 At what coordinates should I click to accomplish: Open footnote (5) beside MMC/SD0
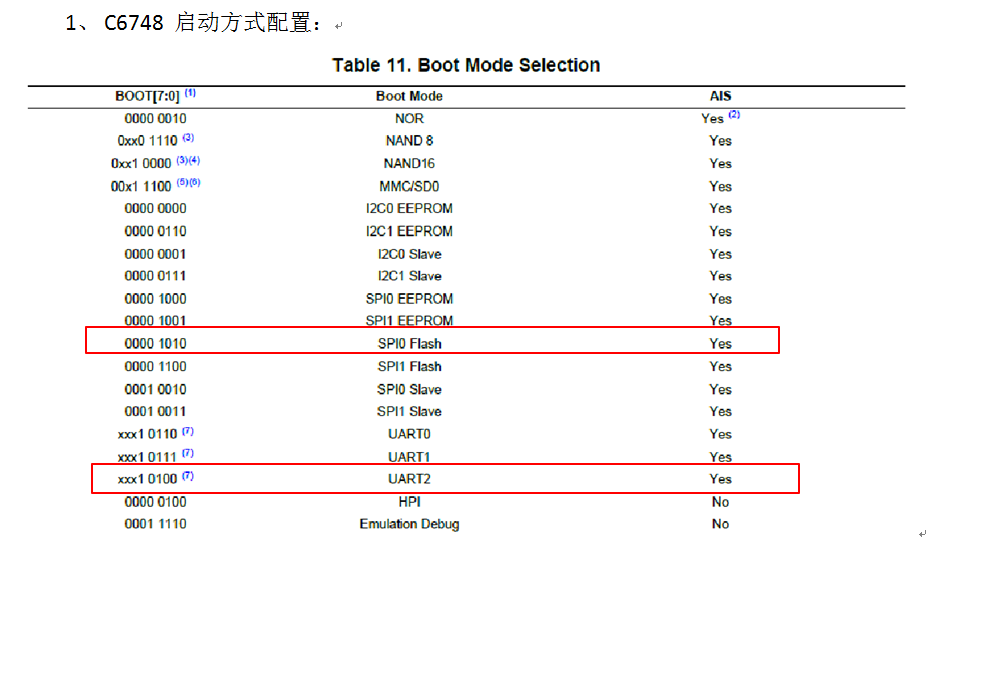[182, 183]
